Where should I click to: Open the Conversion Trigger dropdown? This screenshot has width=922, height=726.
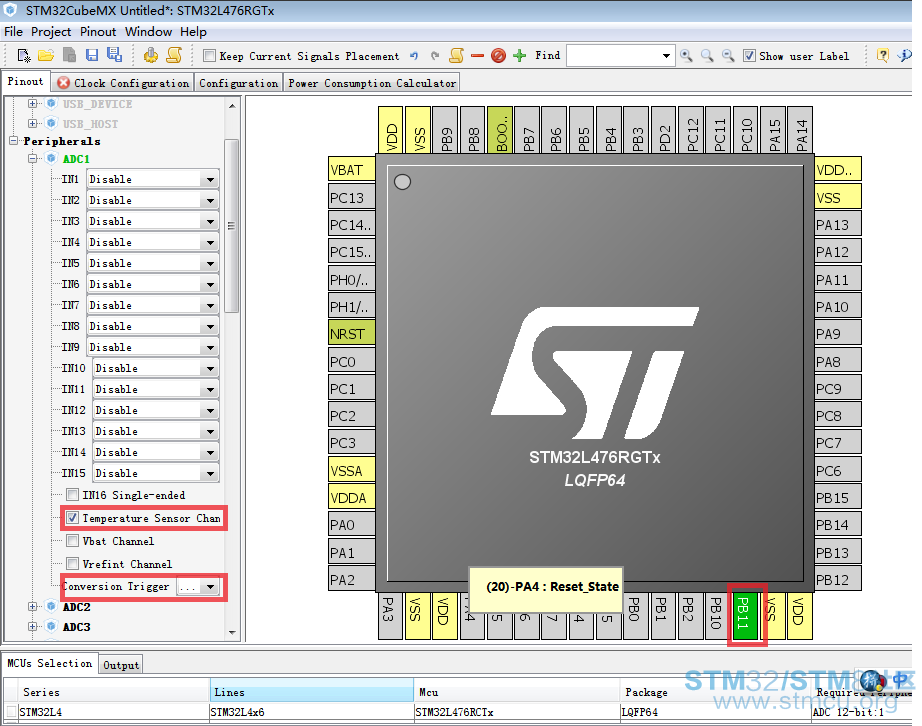coord(210,587)
